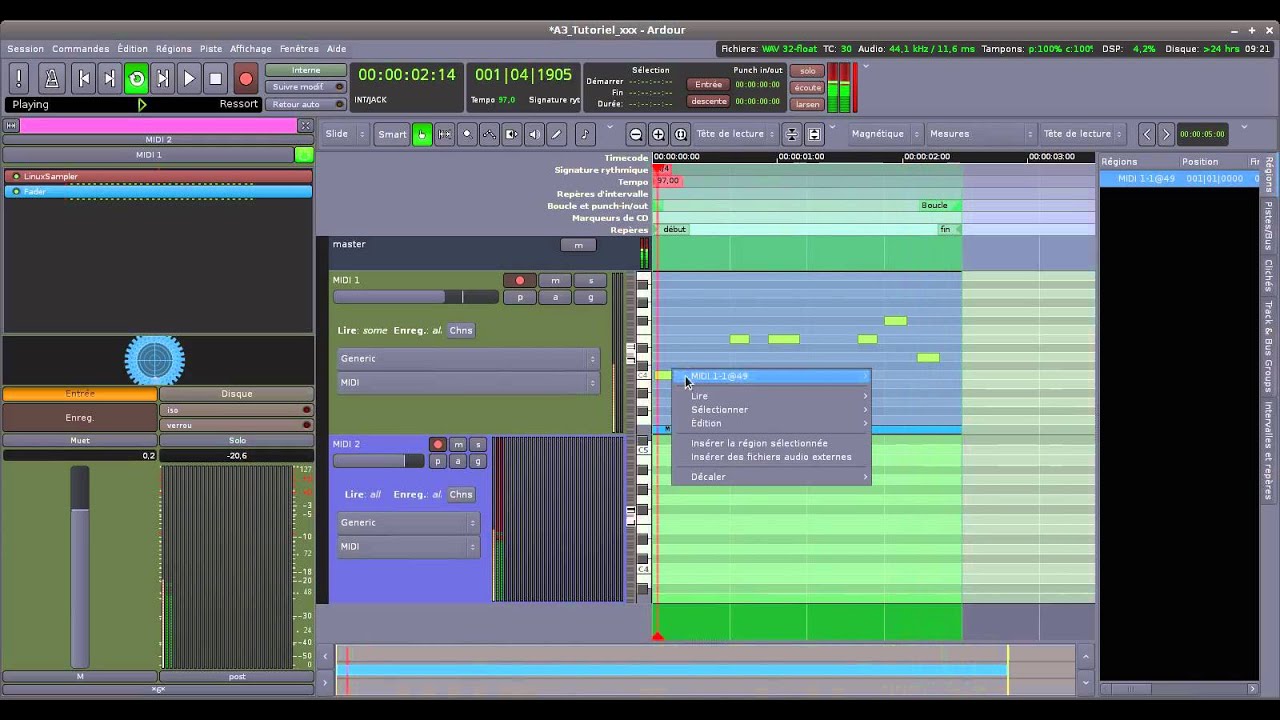This screenshot has width=1280, height=720.
Task: Open MIDI 2 Generic patch dropdown
Action: click(x=408, y=522)
